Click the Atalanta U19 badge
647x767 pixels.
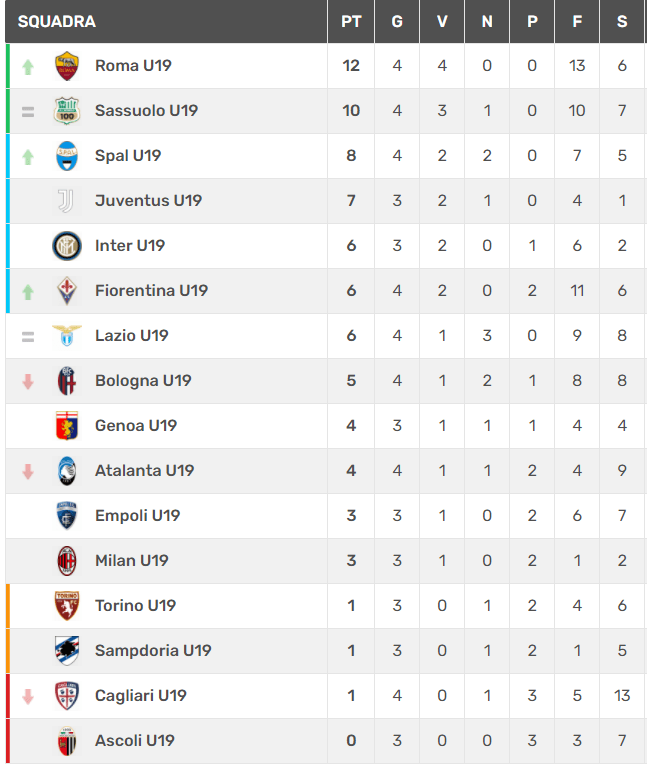67,471
